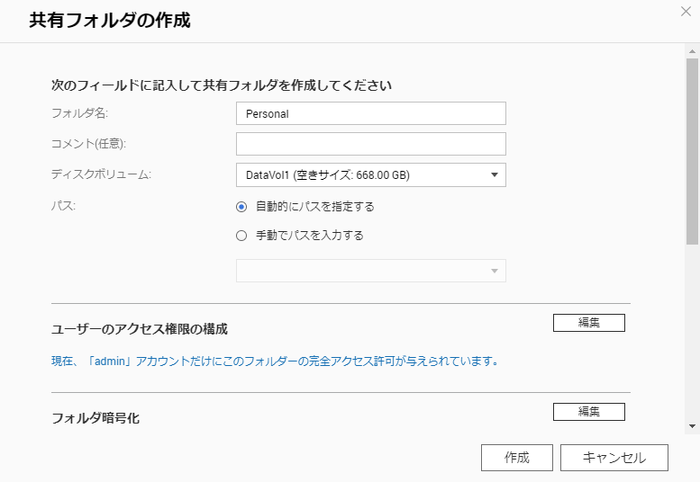Viewport: 700px width, 482px height.
Task: Click the blue admin account access notice text
Action: (x=275, y=361)
